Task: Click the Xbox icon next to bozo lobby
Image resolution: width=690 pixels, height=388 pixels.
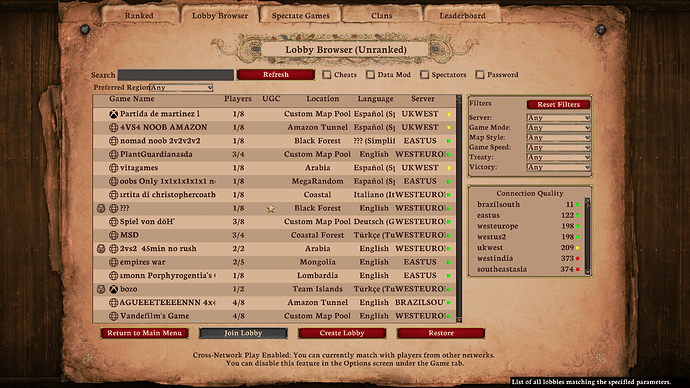Action: (x=114, y=289)
